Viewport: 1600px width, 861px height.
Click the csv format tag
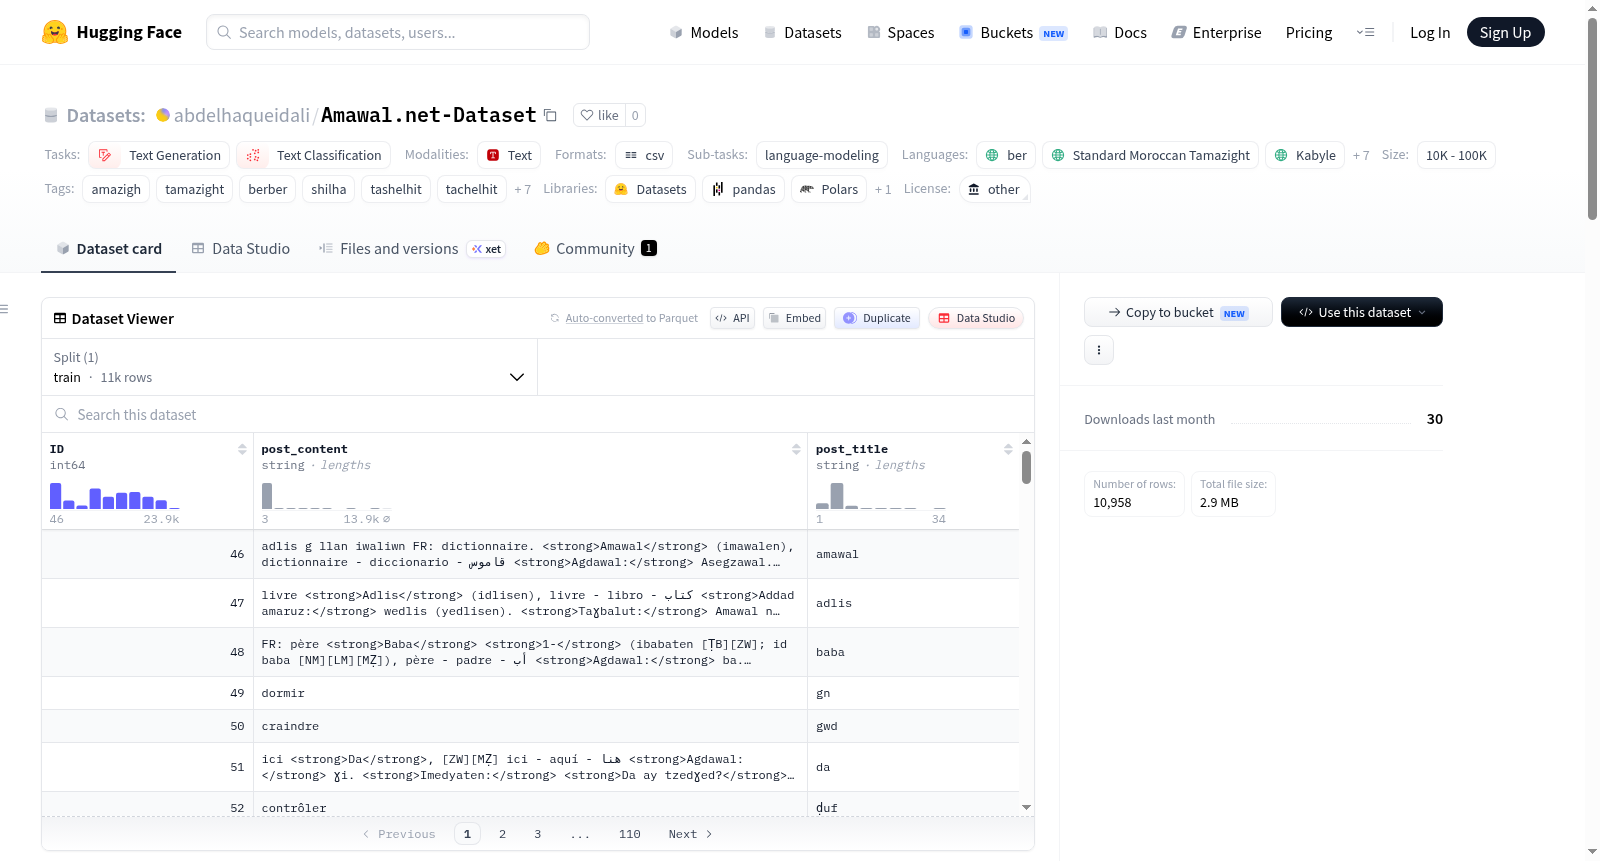coord(644,155)
